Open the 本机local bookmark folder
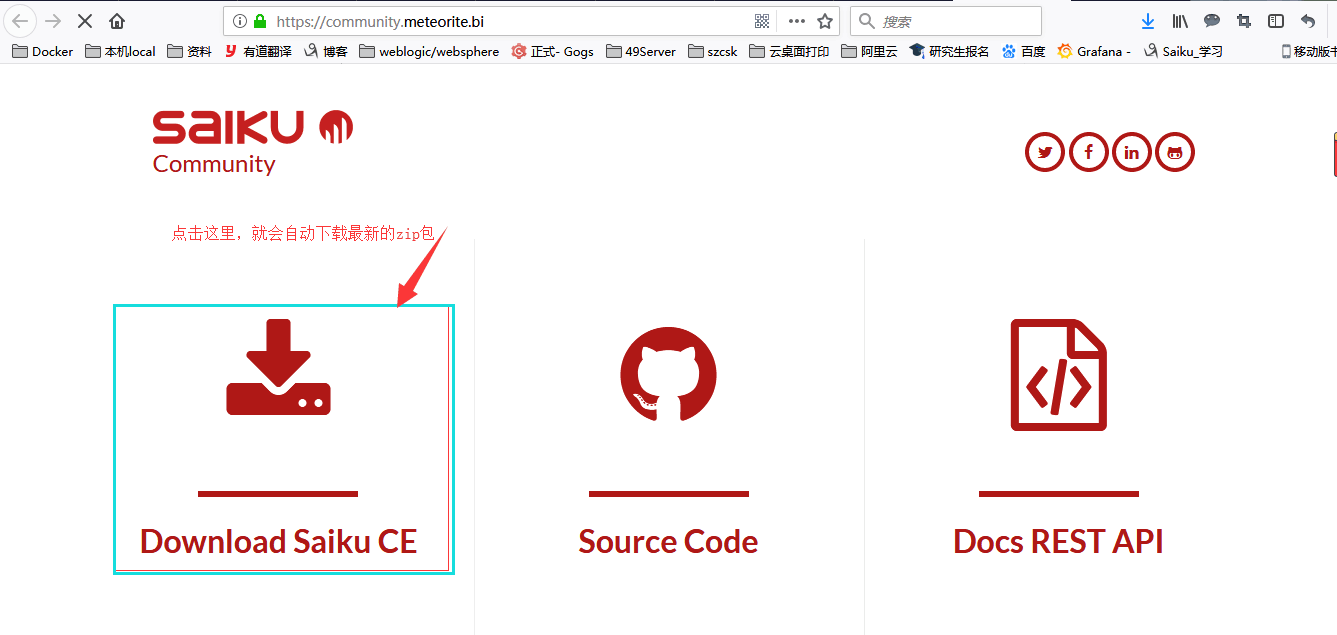The height and width of the screenshot is (635, 1337). click(x=120, y=51)
